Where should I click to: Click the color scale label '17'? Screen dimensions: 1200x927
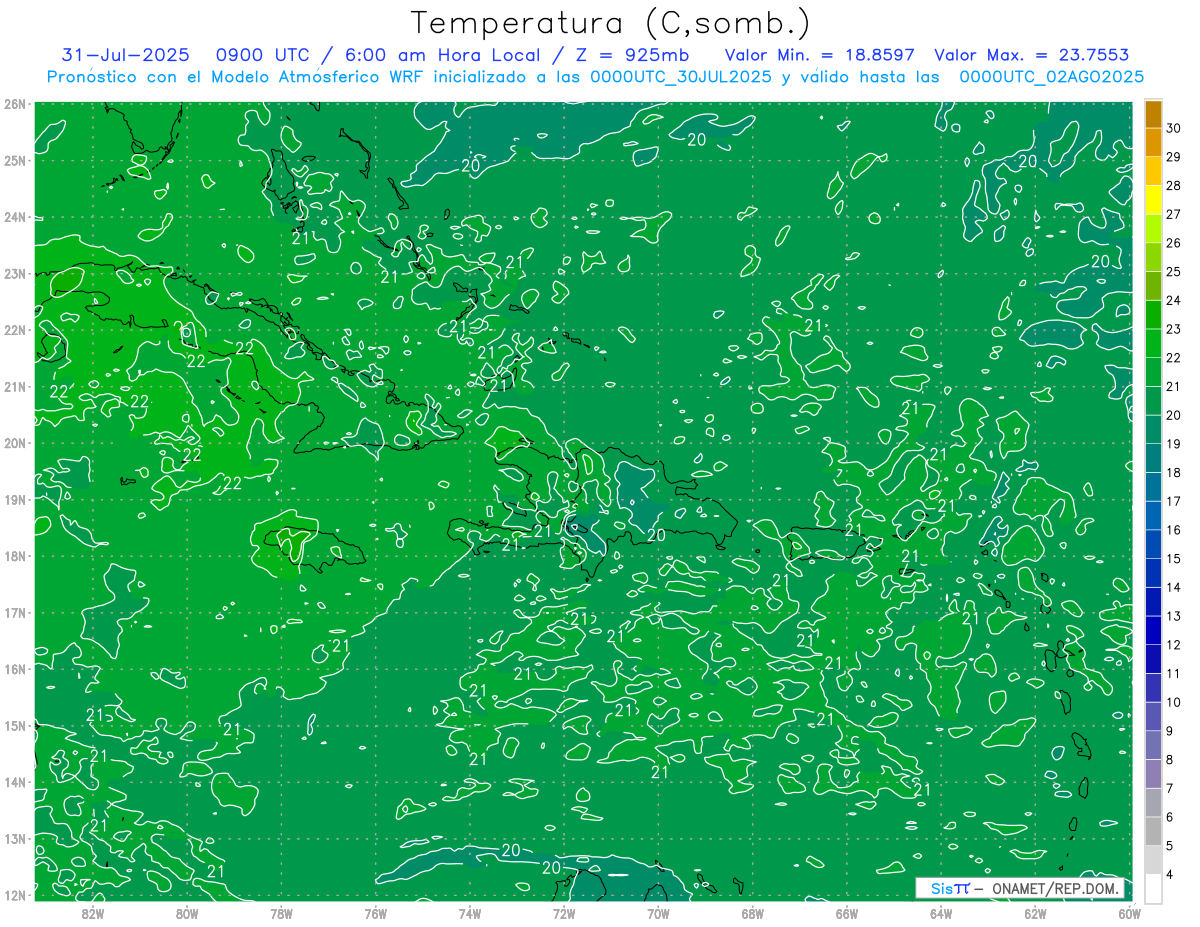[1173, 501]
